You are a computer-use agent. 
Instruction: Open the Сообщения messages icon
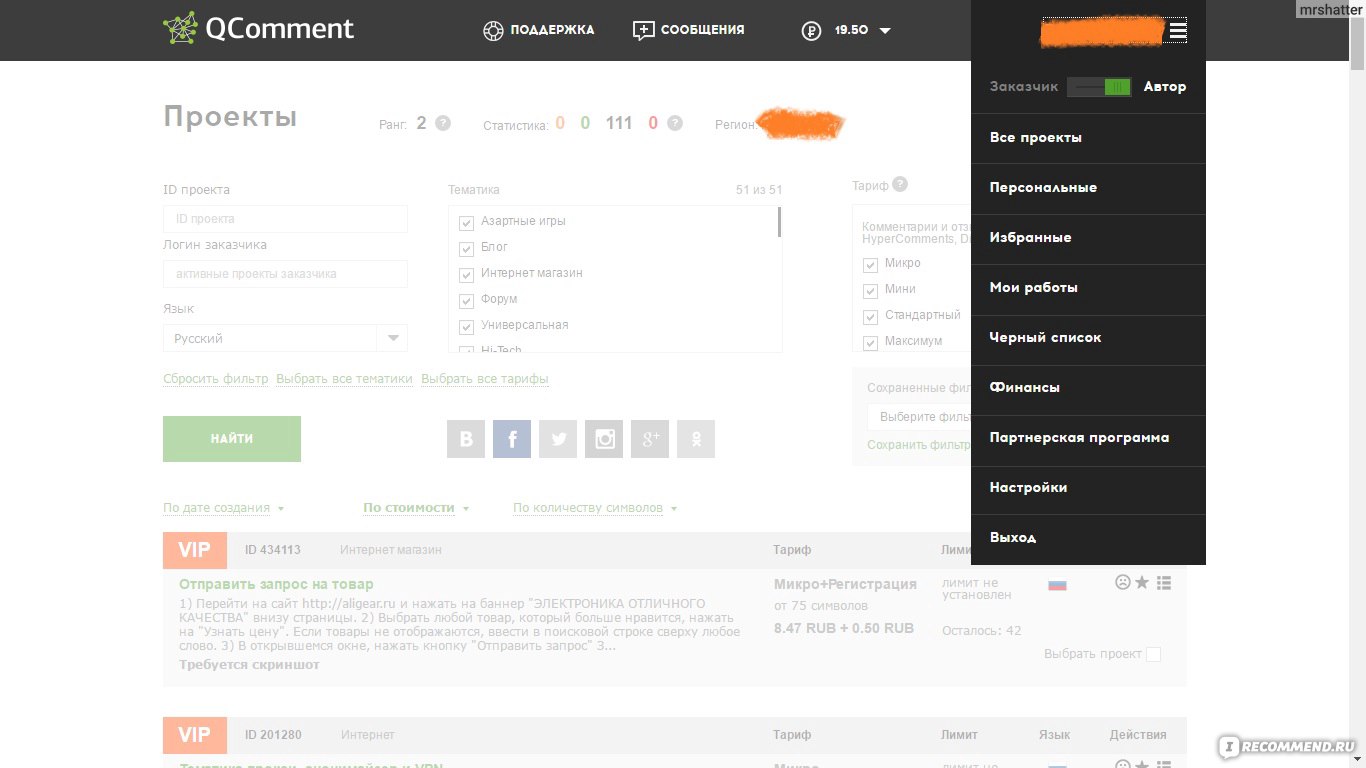643,31
